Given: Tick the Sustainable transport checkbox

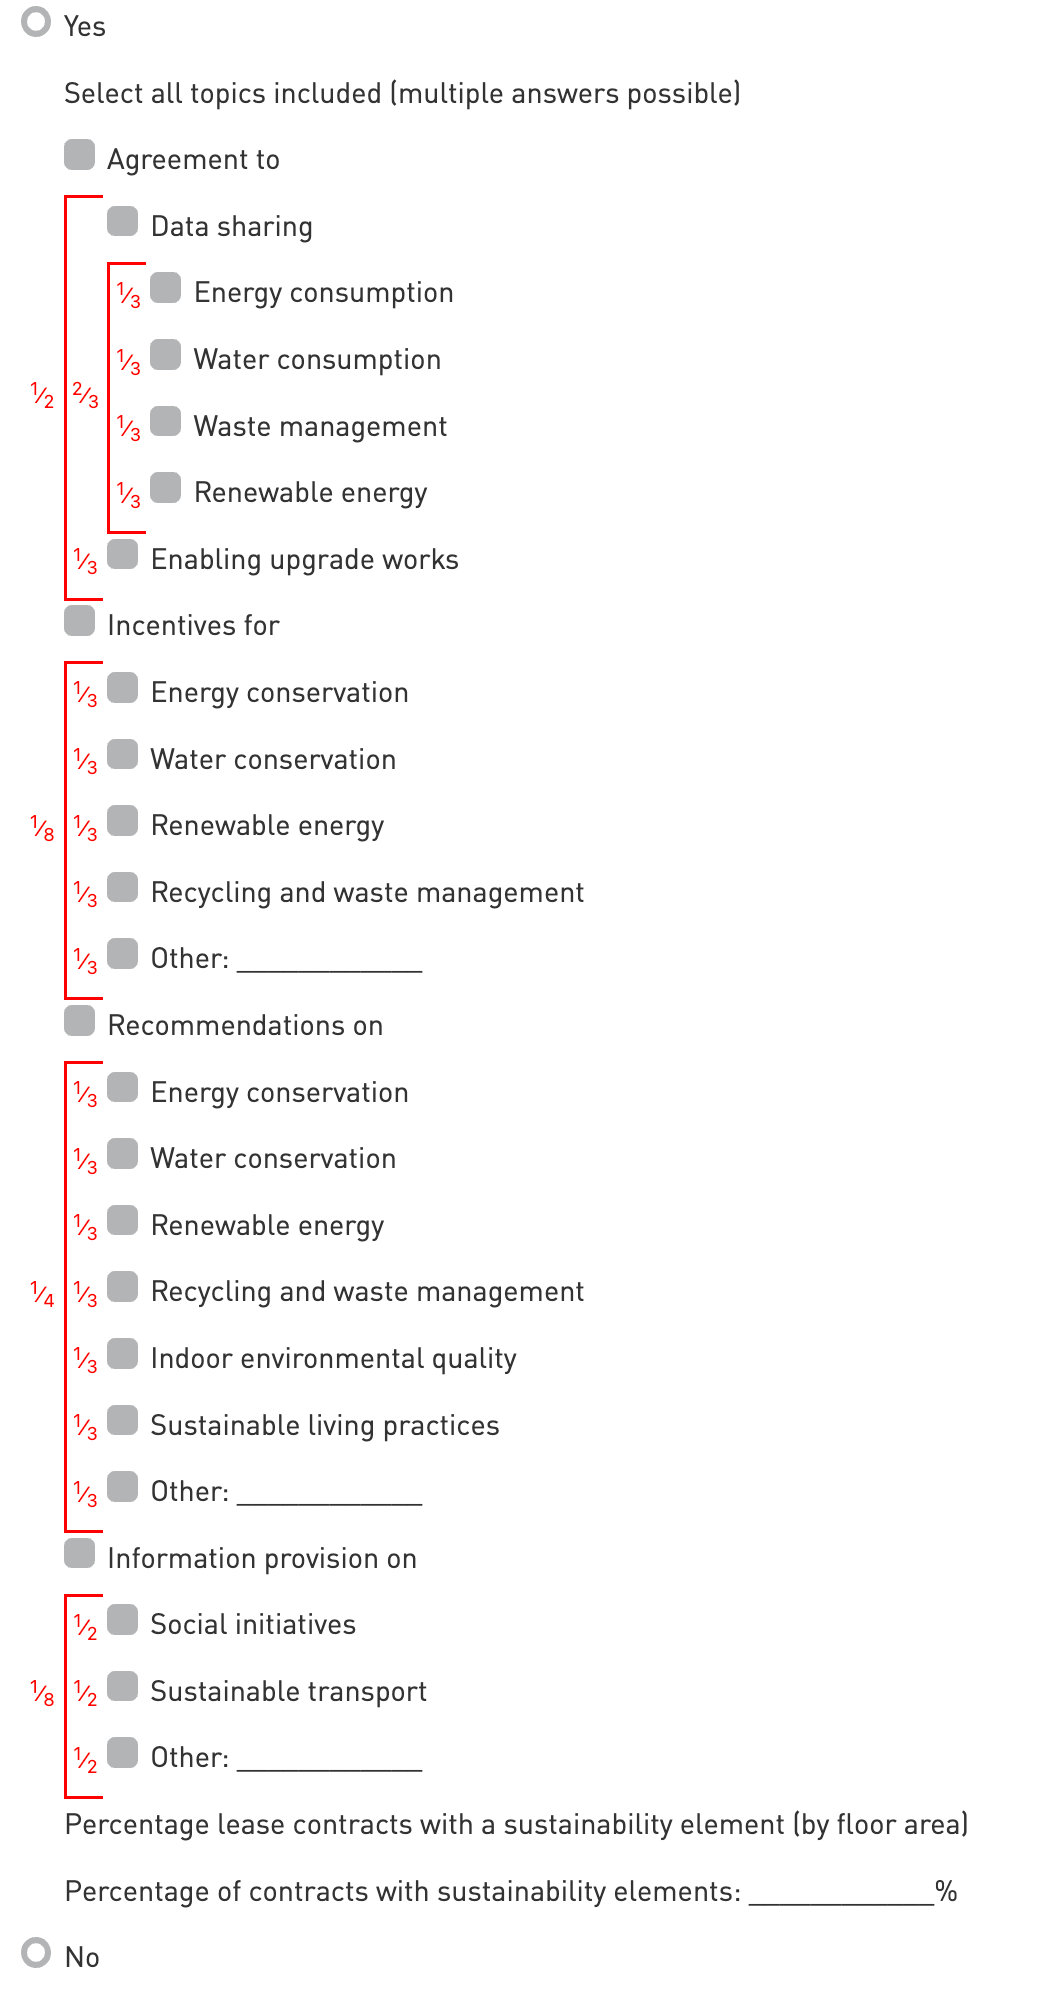Looking at the screenshot, I should tap(122, 1687).
